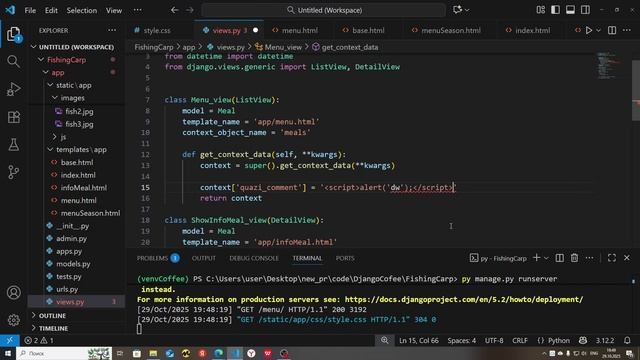
Task: Open the Copilot chat icon in title bar
Action: click(x=457, y=10)
